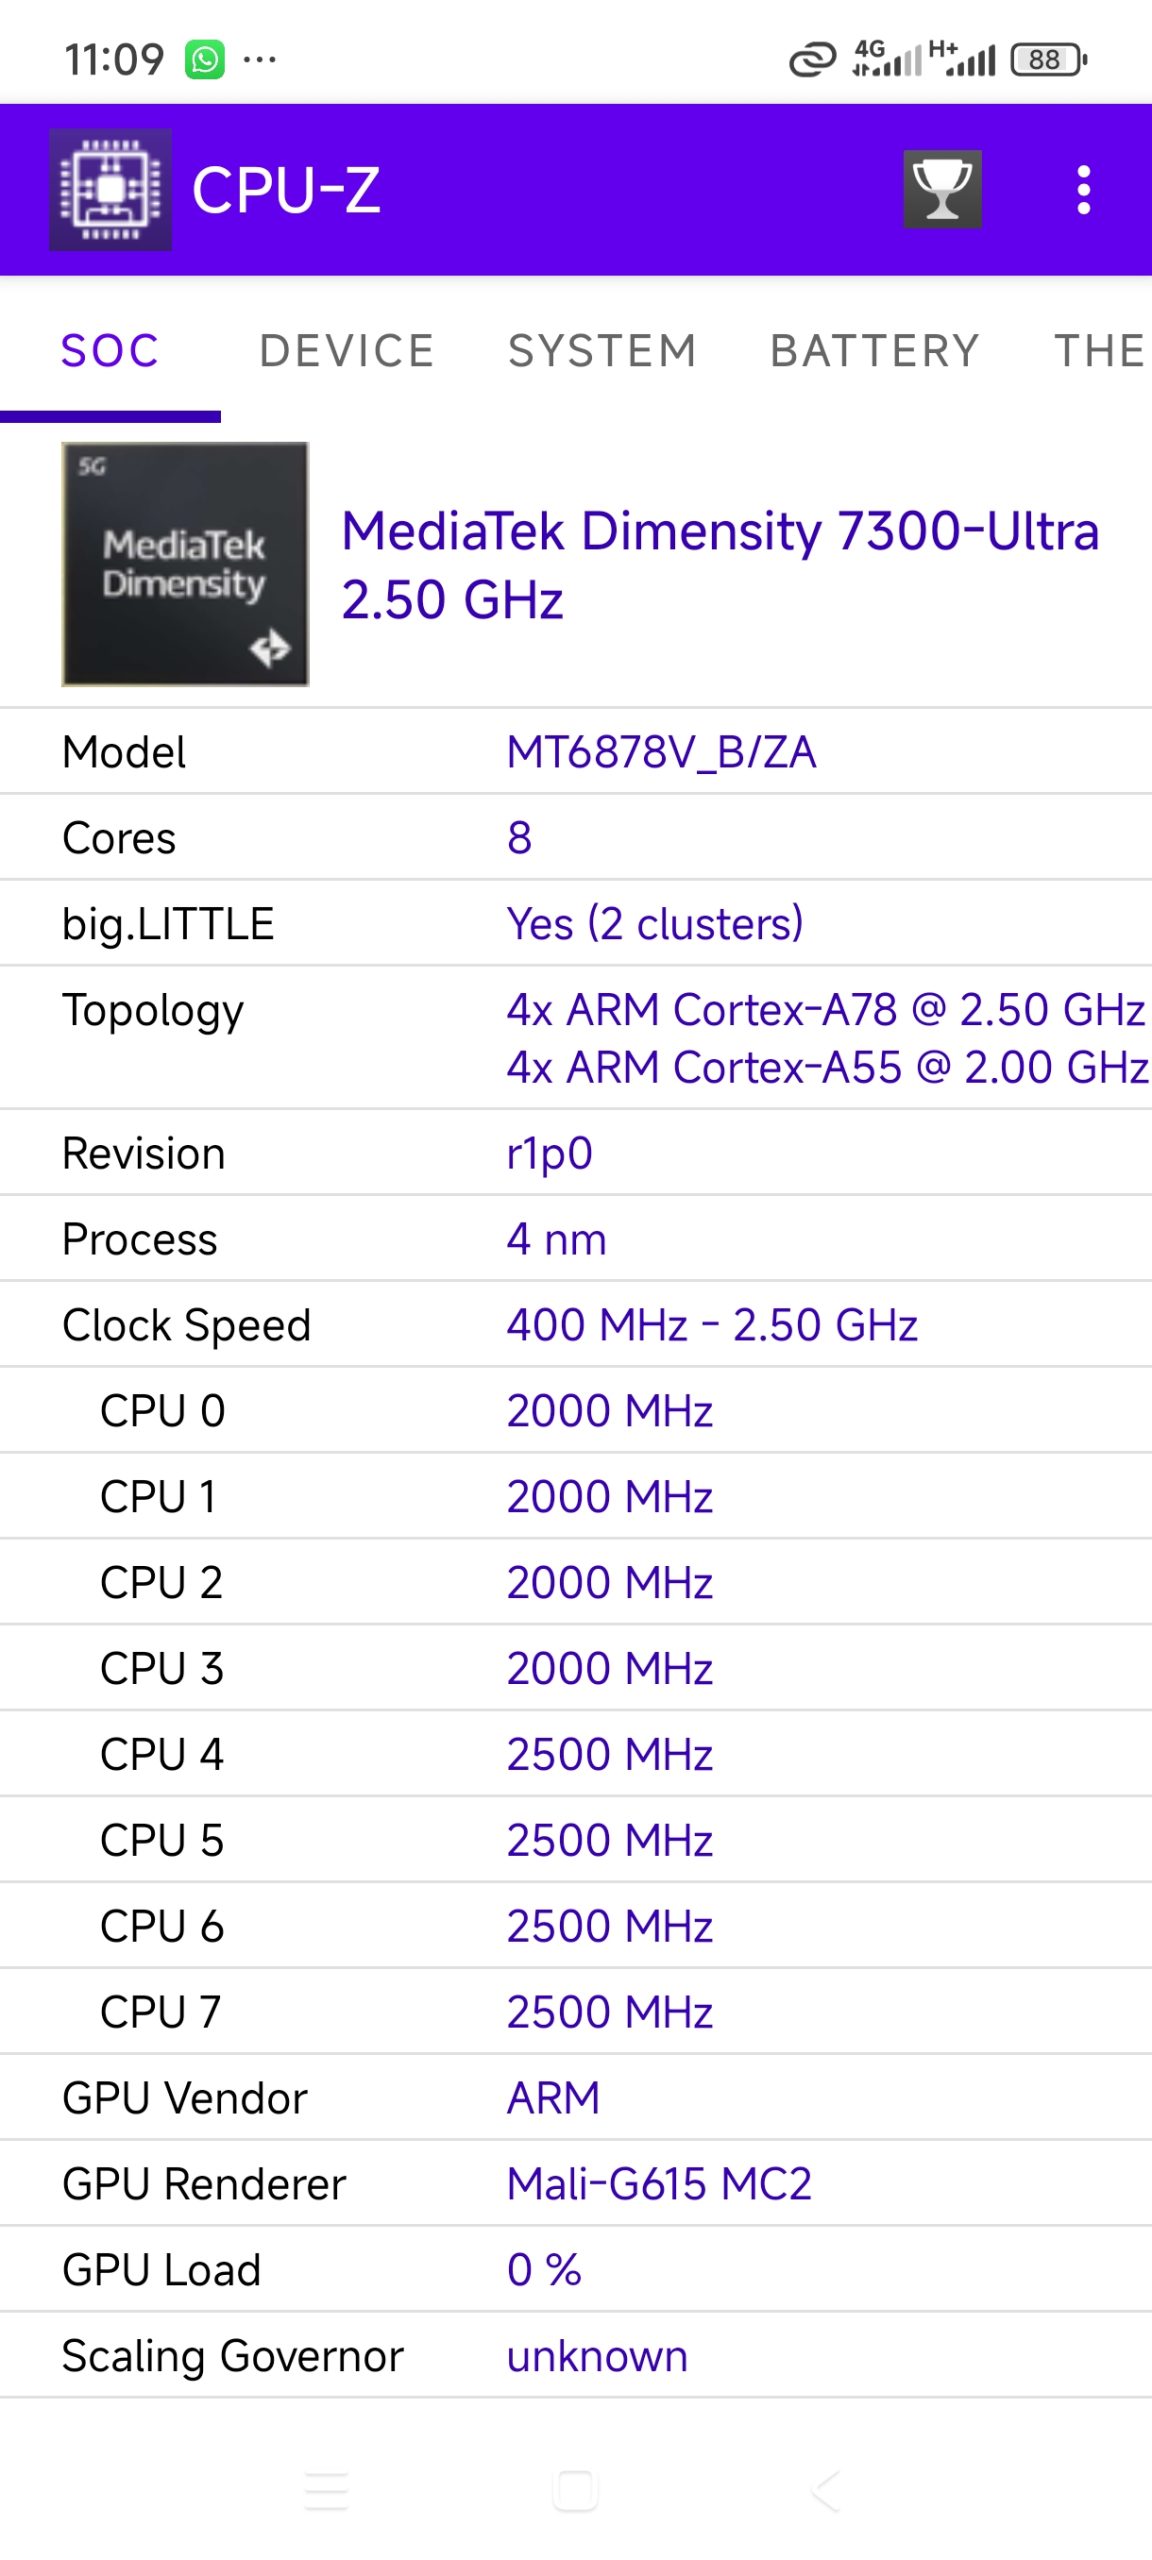Tap the WhatsApp notification icon
Screen dimensions: 1152x2560
[x=204, y=60]
